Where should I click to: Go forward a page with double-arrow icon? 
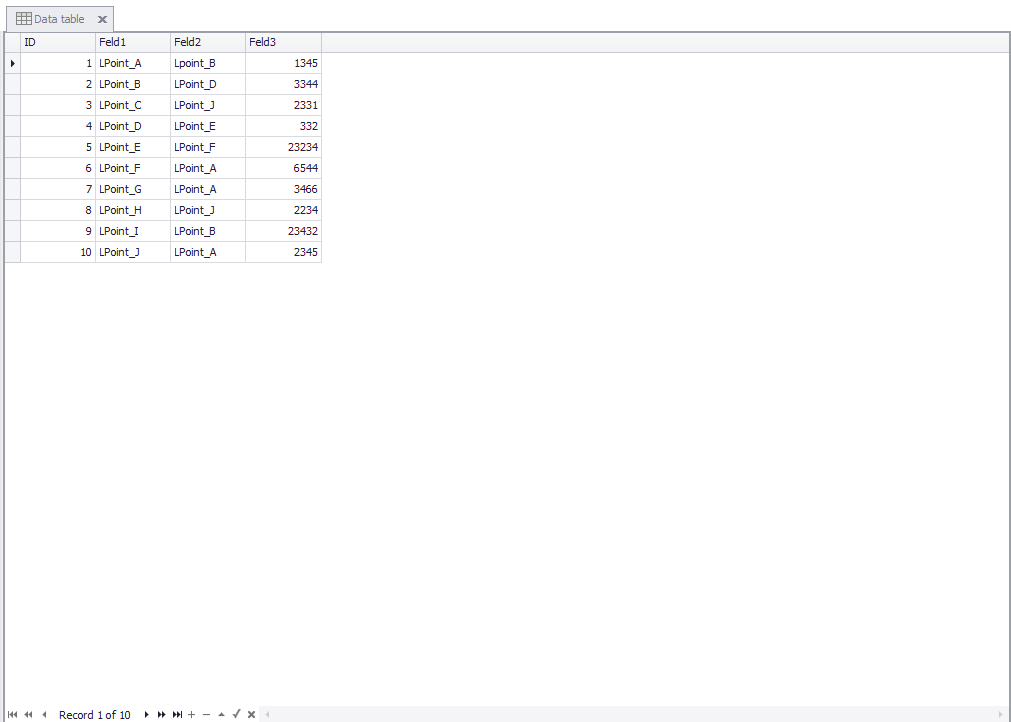(x=161, y=715)
